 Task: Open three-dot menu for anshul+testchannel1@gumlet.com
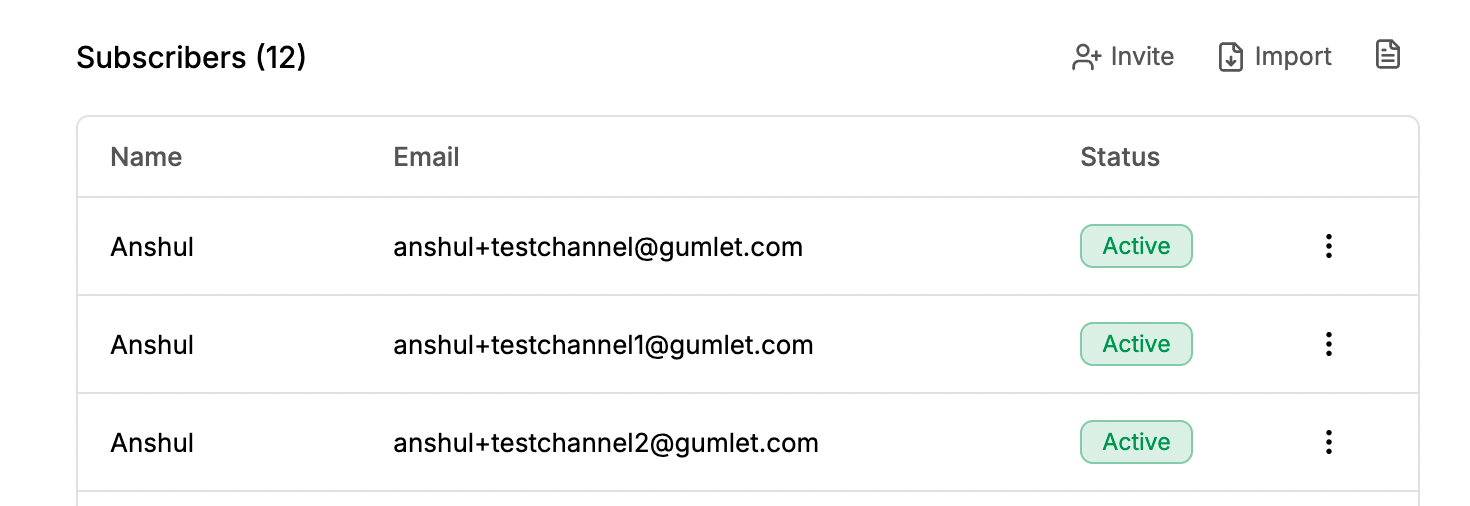1328,344
